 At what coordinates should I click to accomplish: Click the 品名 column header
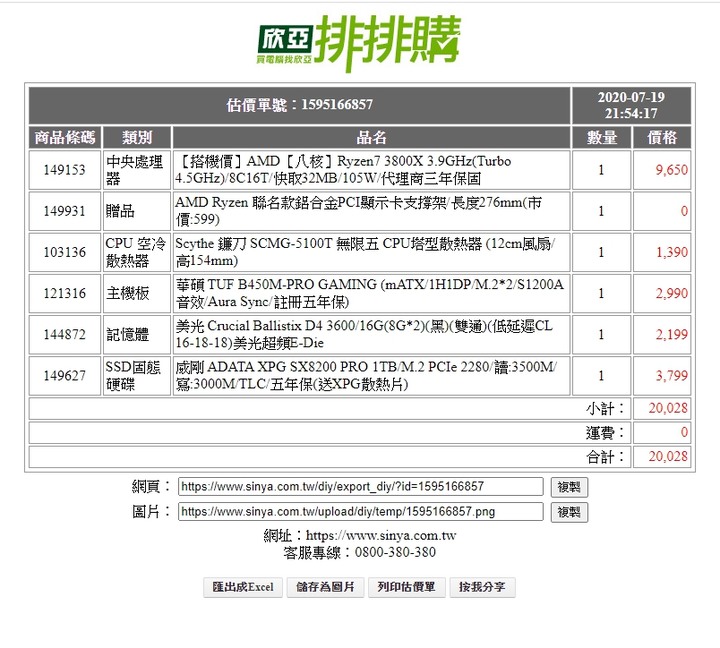(x=371, y=137)
